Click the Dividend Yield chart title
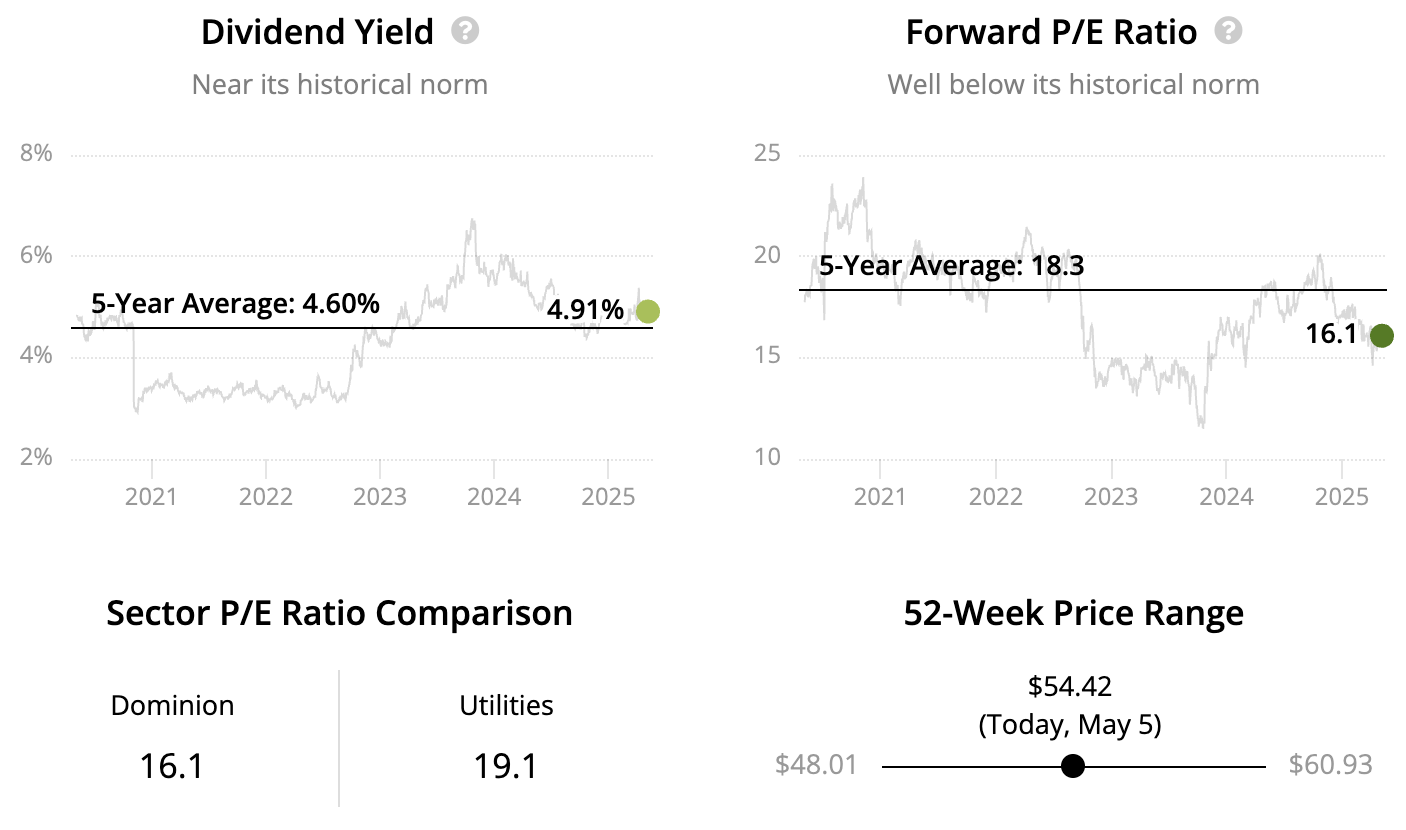The height and width of the screenshot is (830, 1406). point(317,32)
